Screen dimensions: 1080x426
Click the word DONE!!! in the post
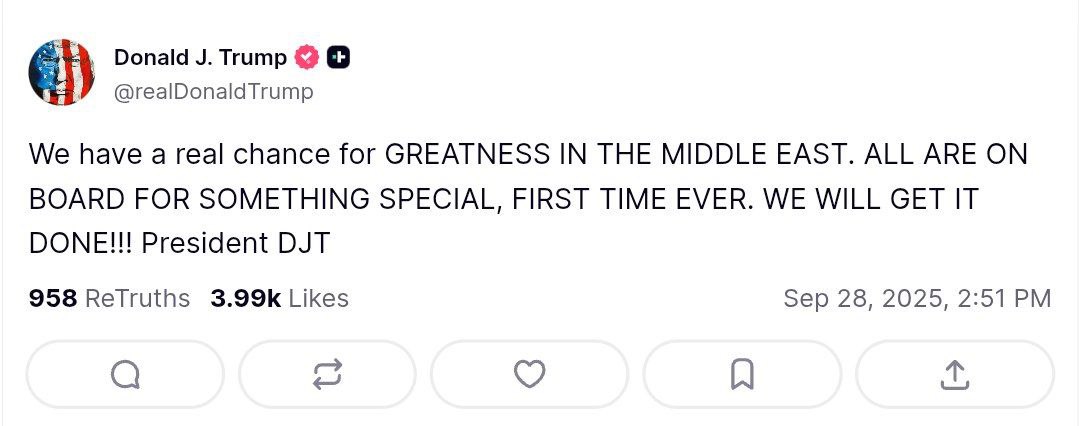[80, 243]
